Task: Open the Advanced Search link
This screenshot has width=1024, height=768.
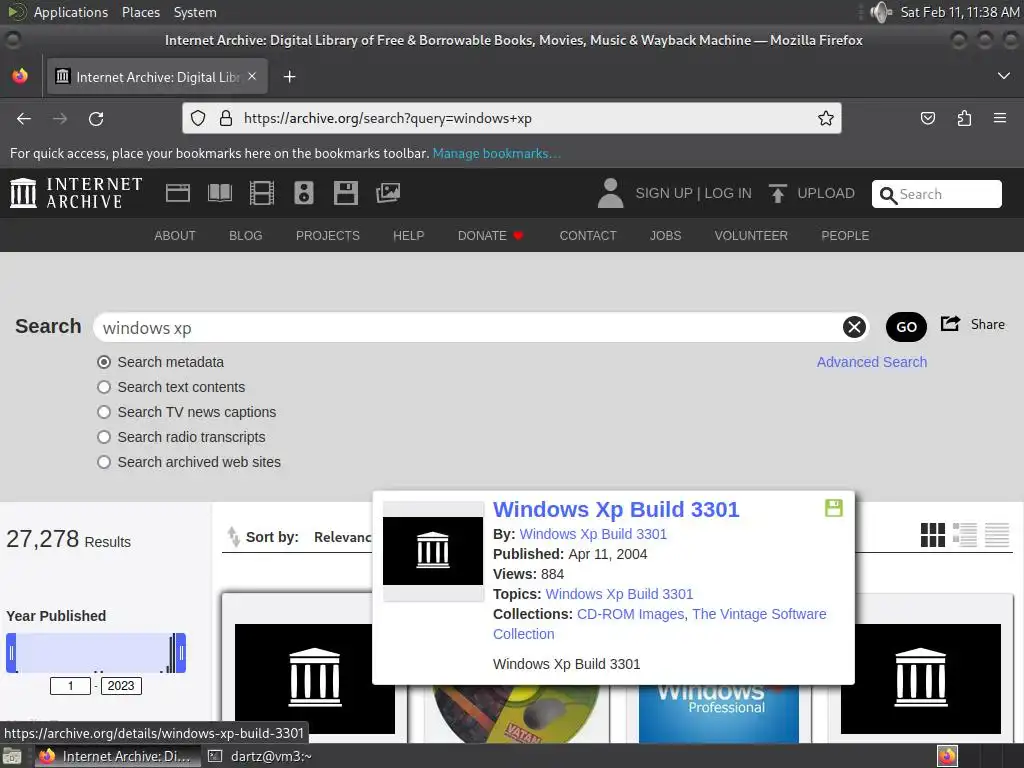Action: pyautogui.click(x=872, y=362)
